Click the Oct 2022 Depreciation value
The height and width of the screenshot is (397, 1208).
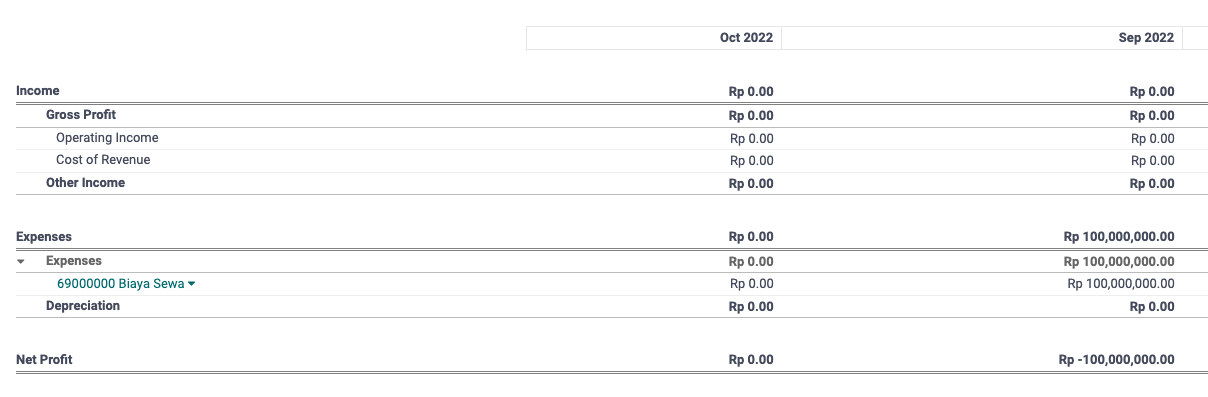coord(751,307)
